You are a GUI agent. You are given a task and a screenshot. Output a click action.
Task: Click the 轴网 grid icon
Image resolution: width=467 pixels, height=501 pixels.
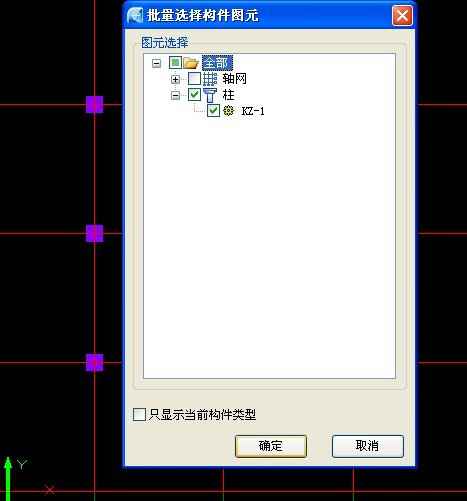pyautogui.click(x=210, y=79)
